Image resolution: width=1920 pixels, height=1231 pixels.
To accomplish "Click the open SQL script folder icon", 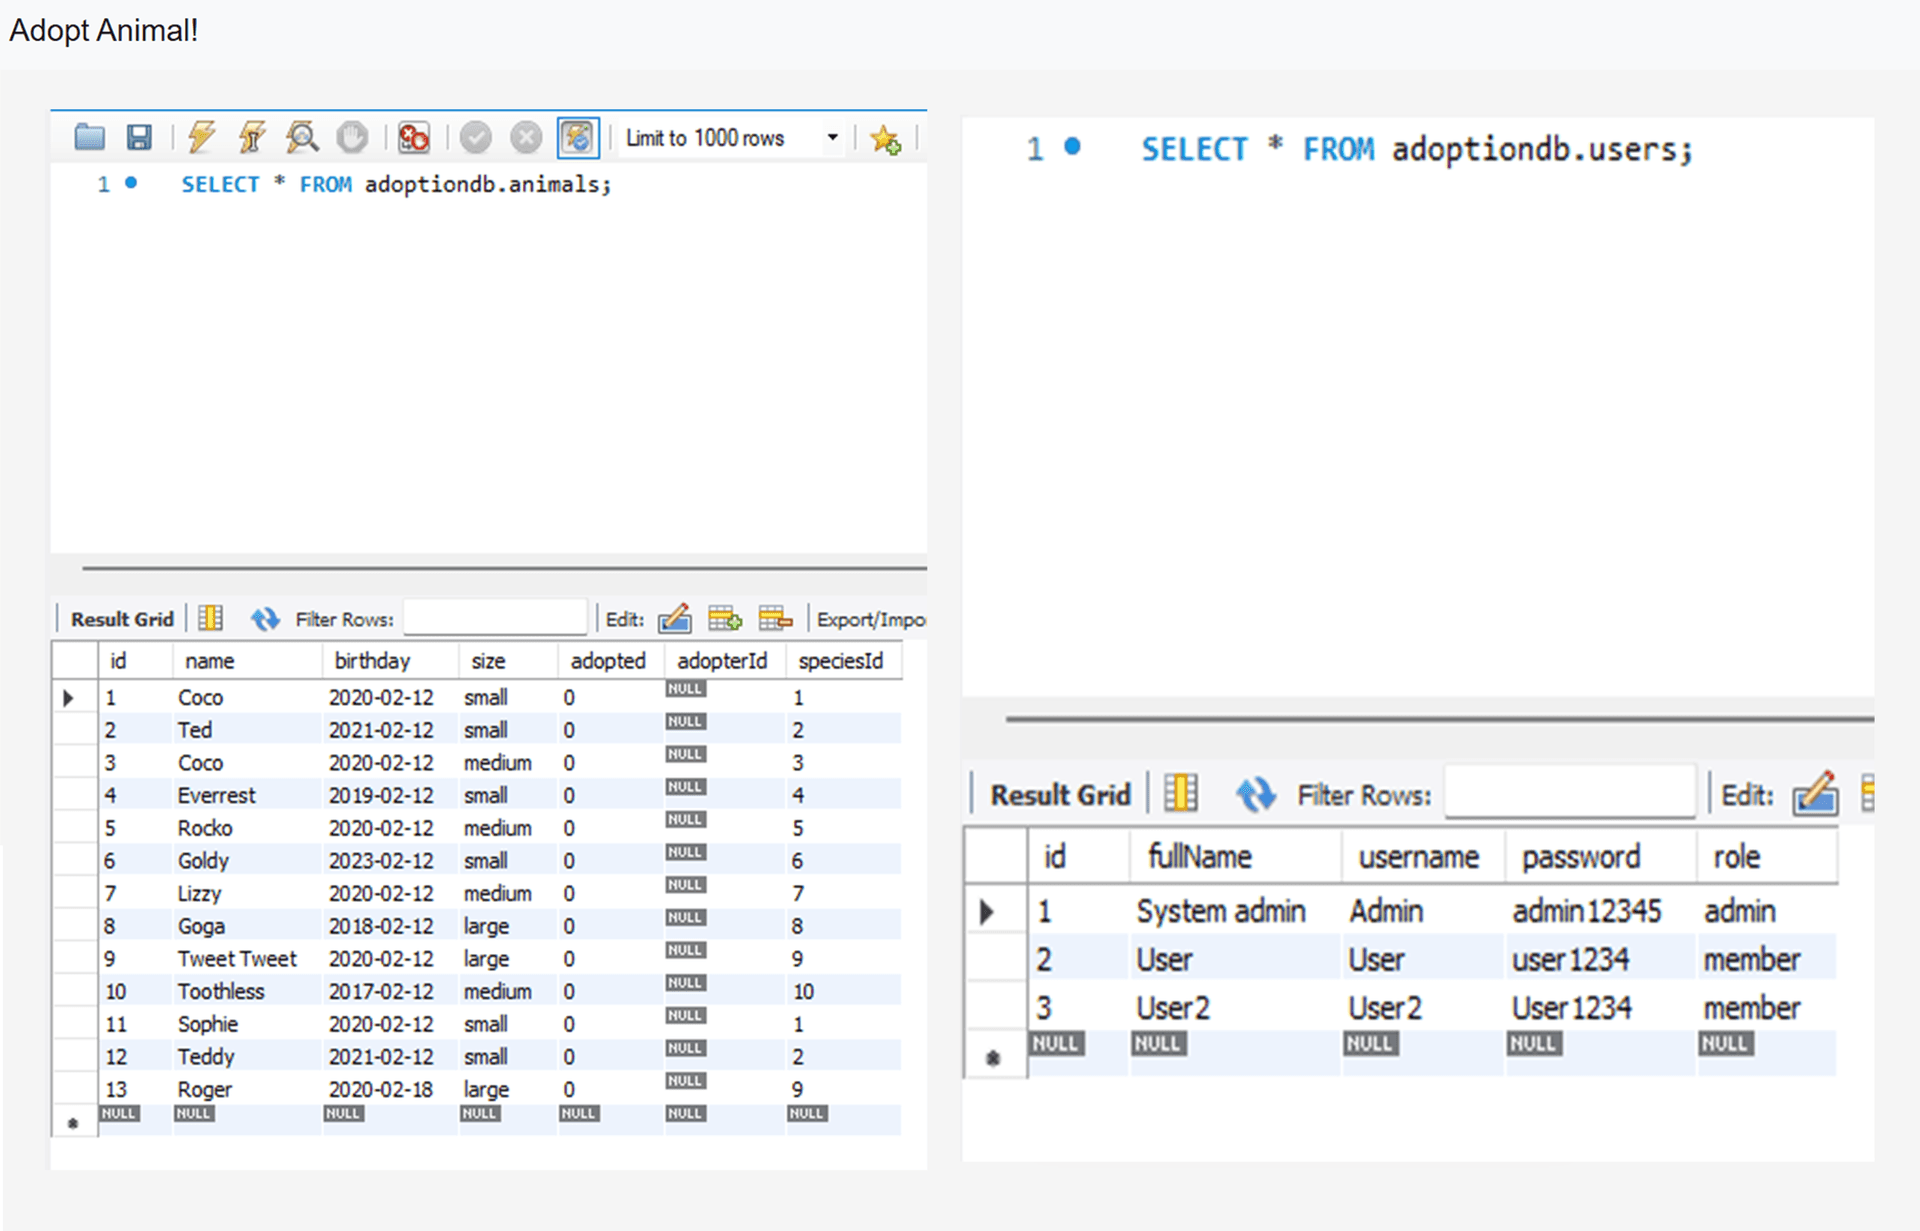I will [x=90, y=137].
